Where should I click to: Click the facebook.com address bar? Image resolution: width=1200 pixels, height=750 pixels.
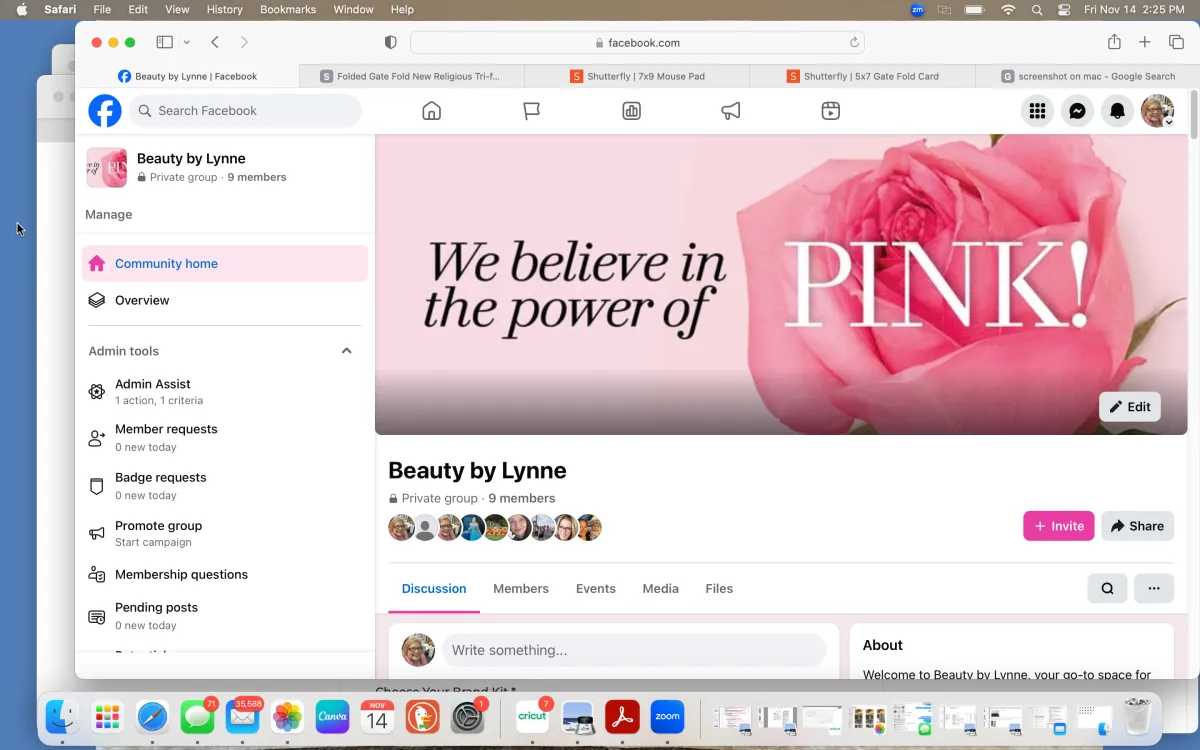(x=637, y=42)
